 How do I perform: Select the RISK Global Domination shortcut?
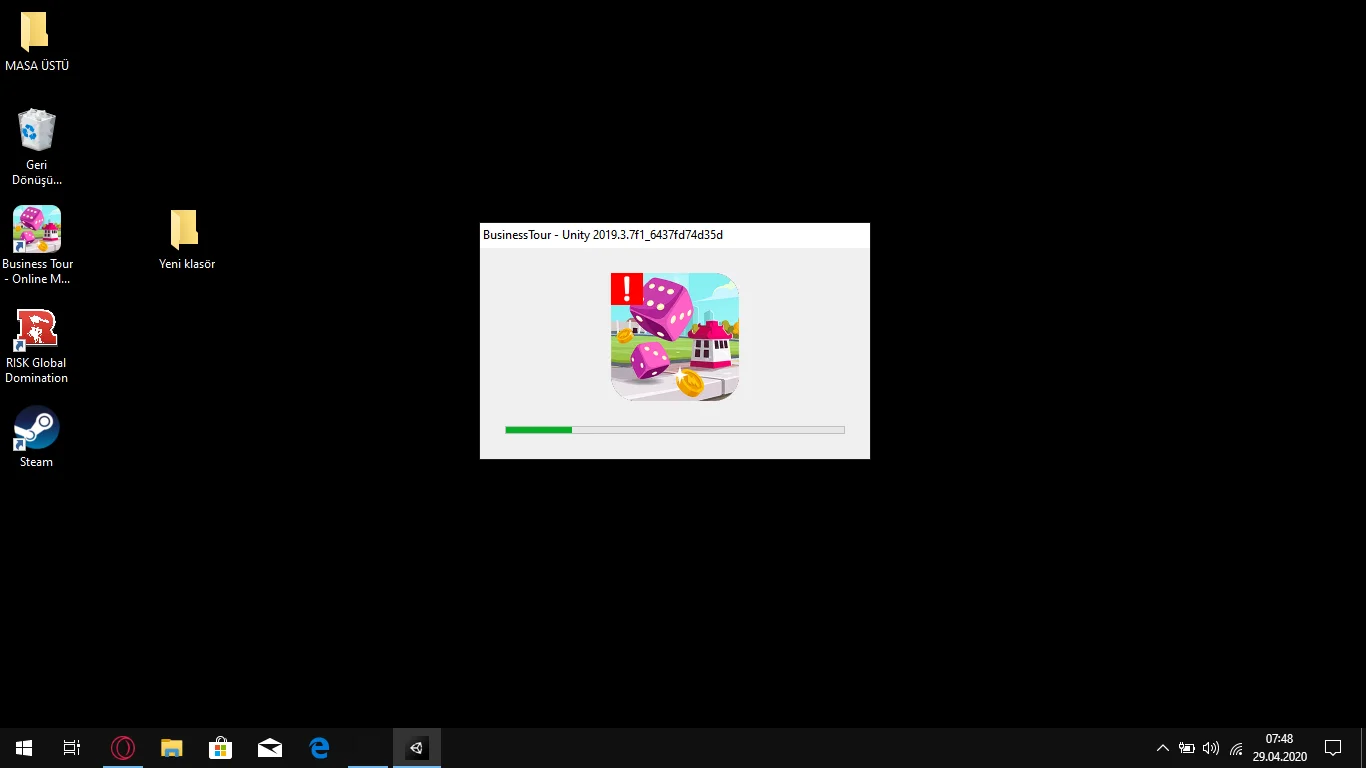(x=36, y=346)
